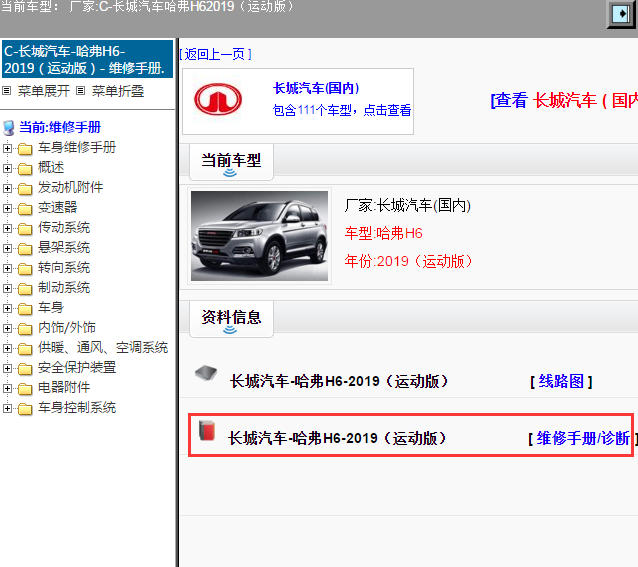Expand the 供暖、通风、空调系统 tree node
The image size is (638, 567).
(7, 348)
